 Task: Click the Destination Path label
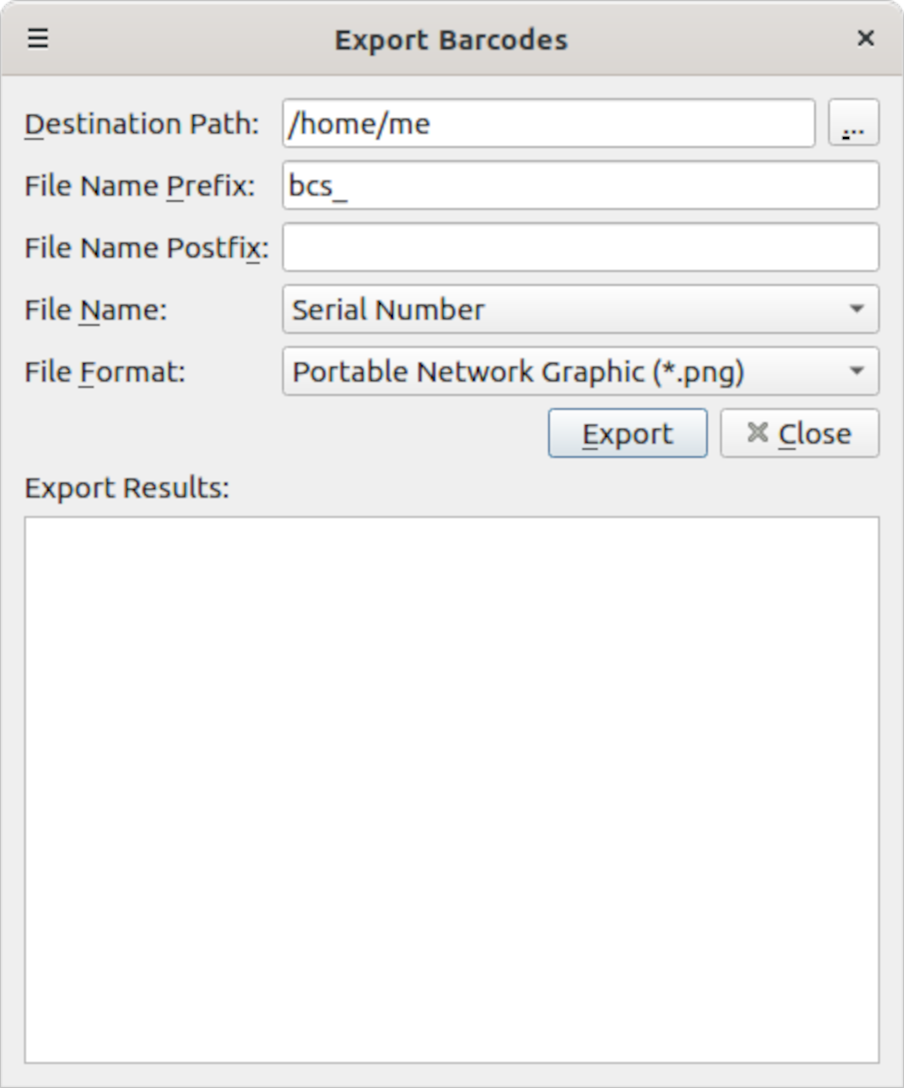(141, 124)
